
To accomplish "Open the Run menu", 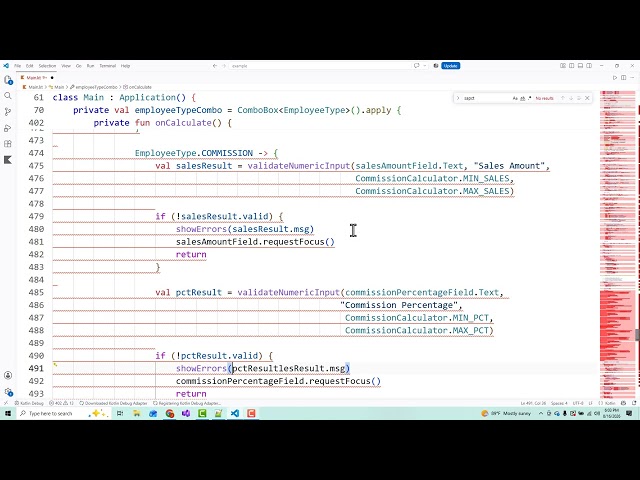I will tap(91, 66).
